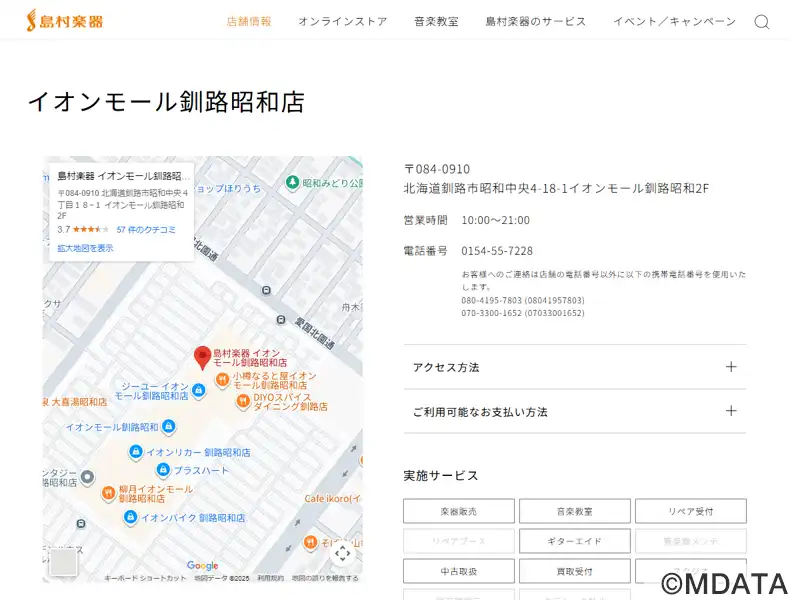
Task: Click 中古取扱 service button
Action: point(459,571)
